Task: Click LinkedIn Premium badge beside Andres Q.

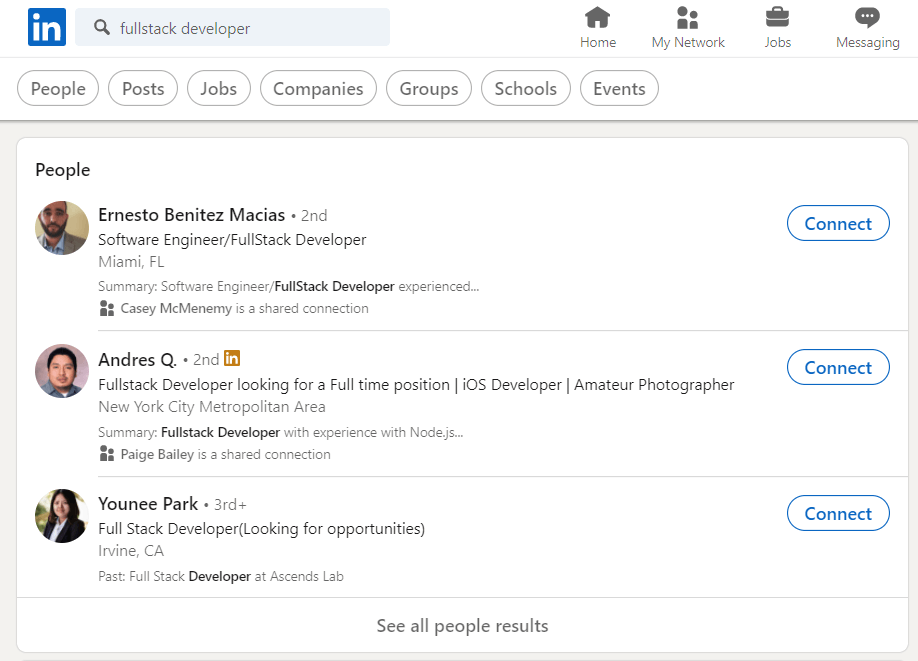Action: (x=232, y=358)
